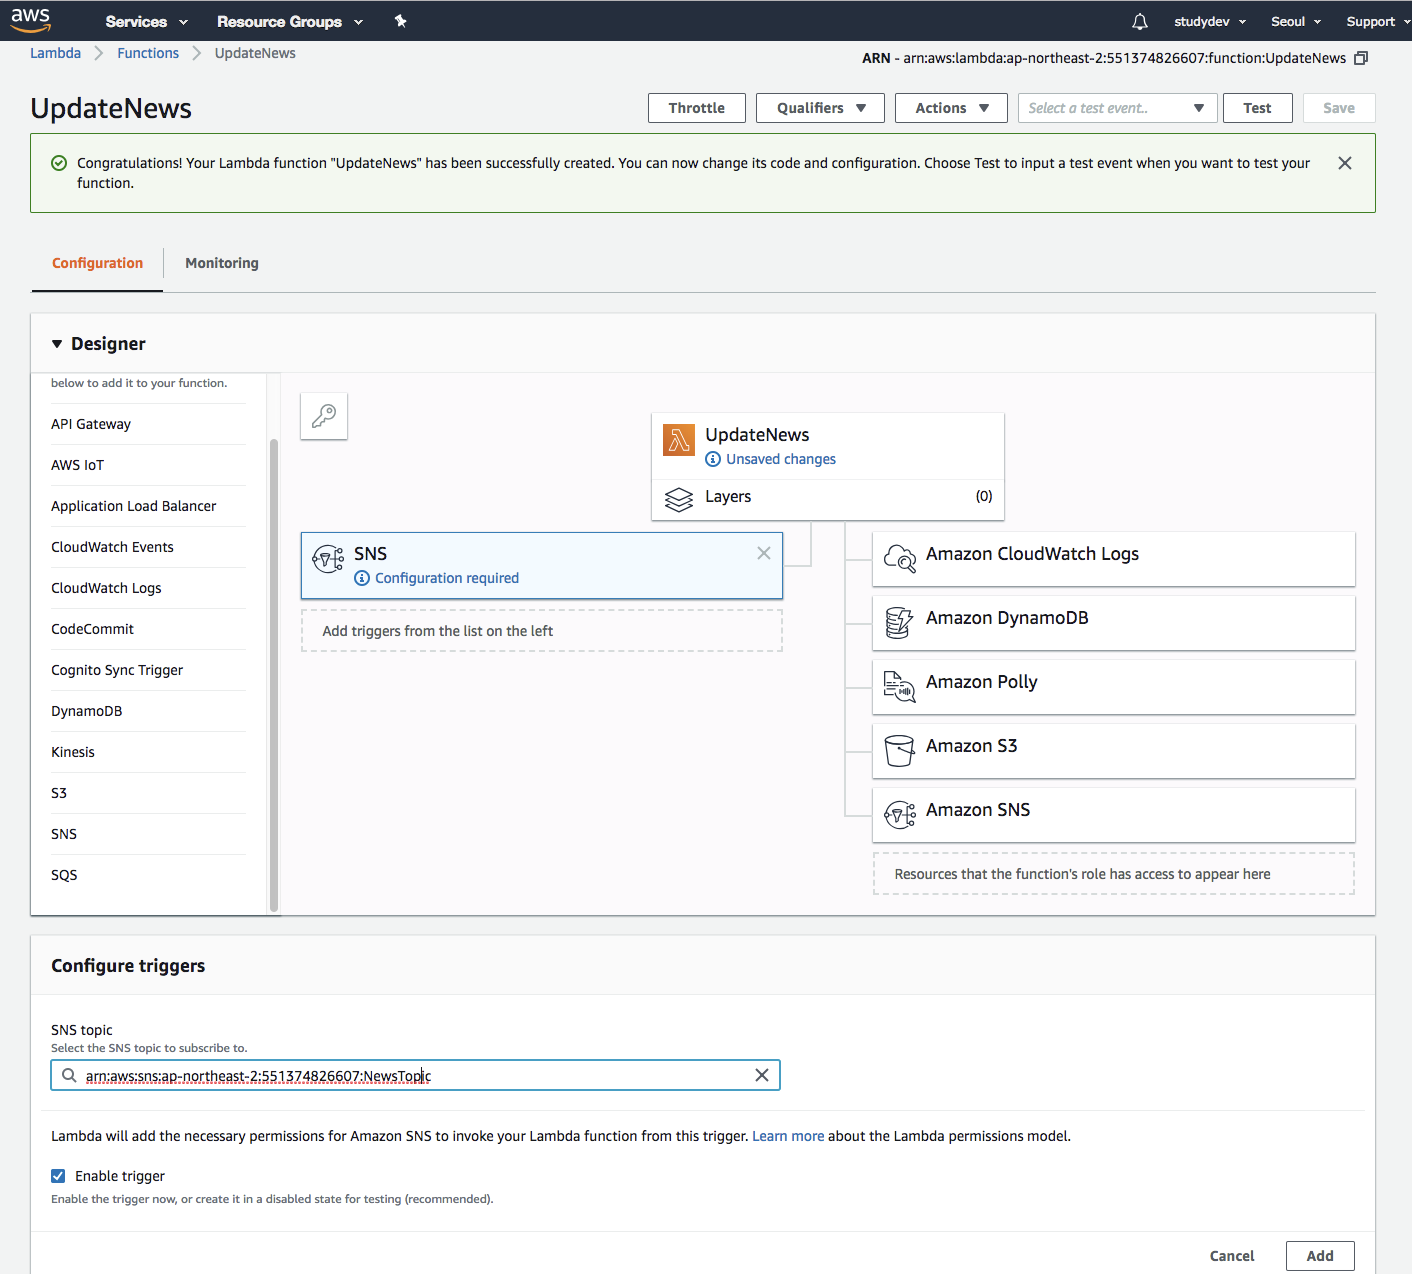Open the notifications bell
This screenshot has width=1412, height=1274.
pyautogui.click(x=1139, y=21)
